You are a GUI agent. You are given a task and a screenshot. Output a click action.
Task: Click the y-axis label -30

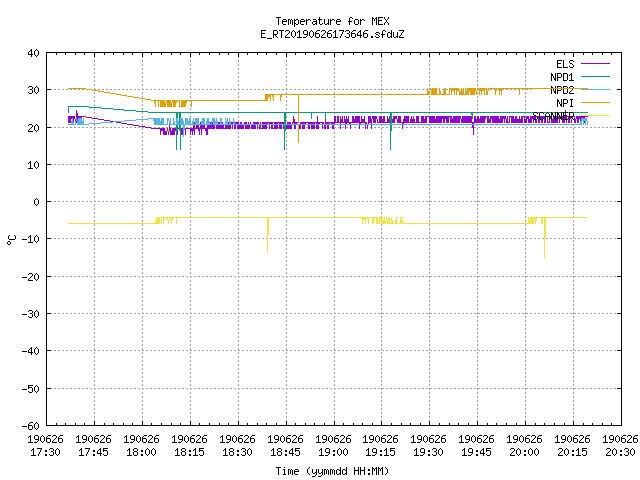[31, 314]
